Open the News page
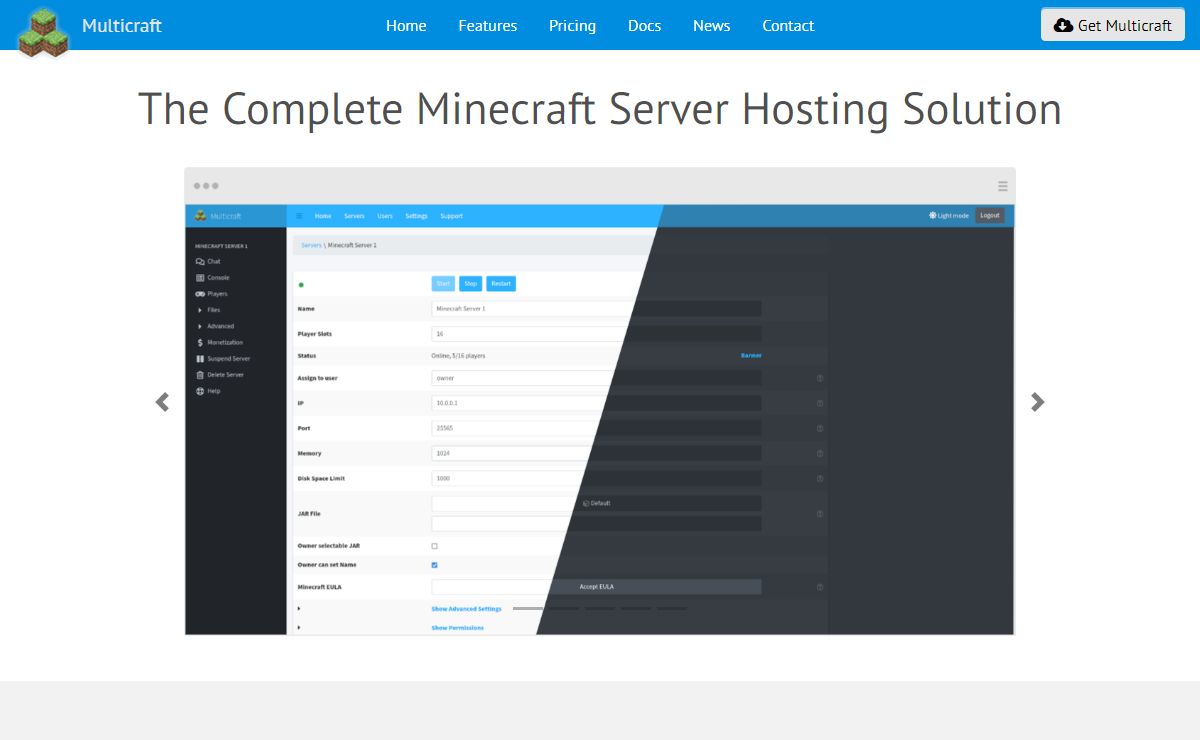 711,25
